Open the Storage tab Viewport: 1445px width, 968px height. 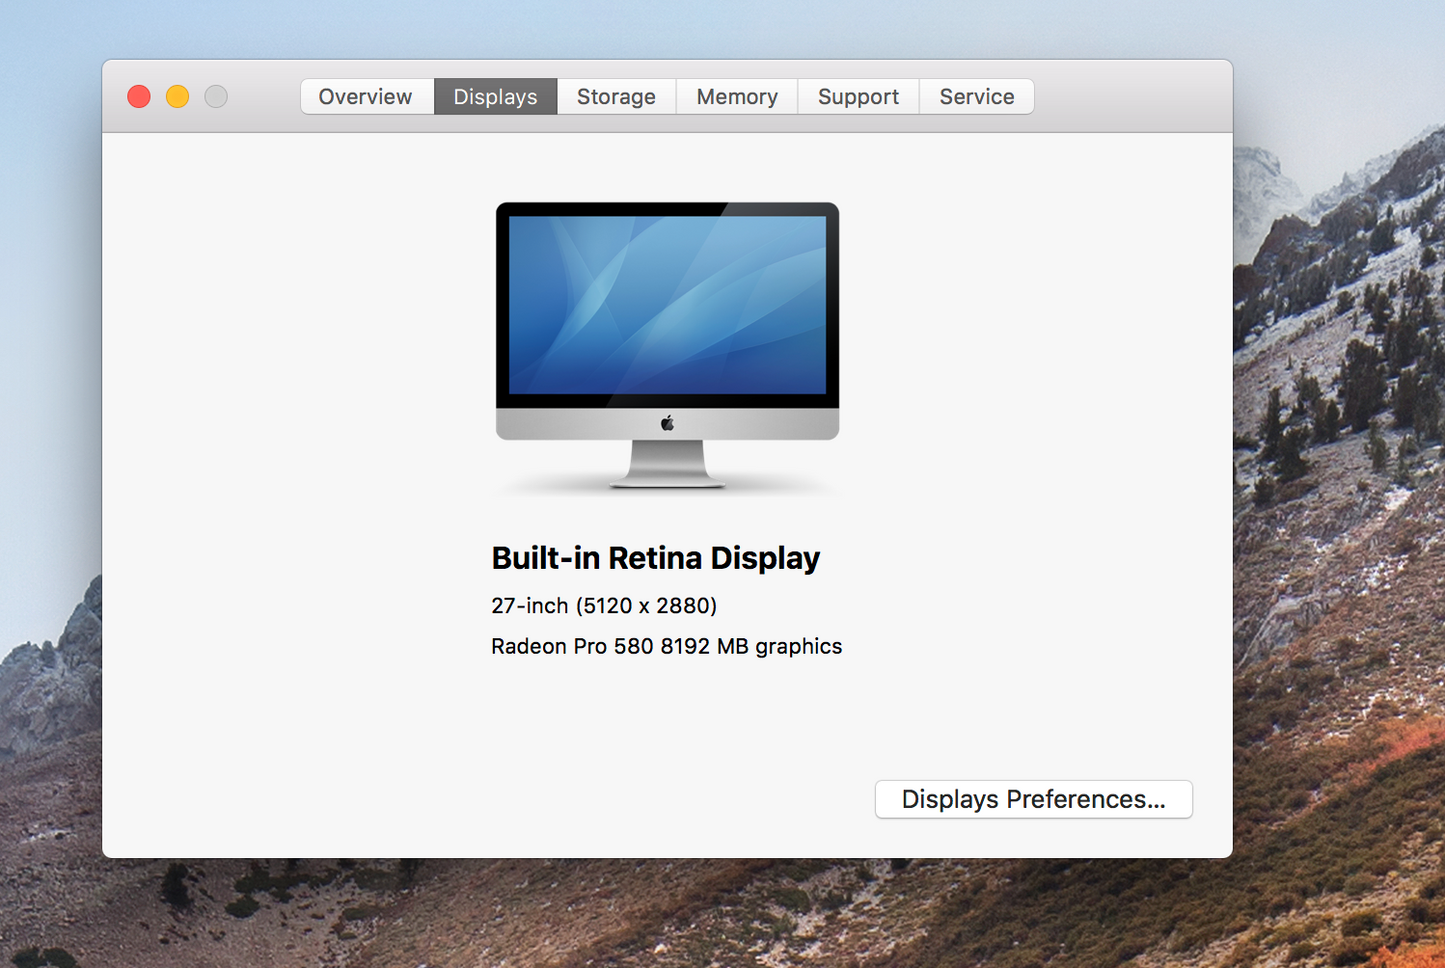coord(615,96)
